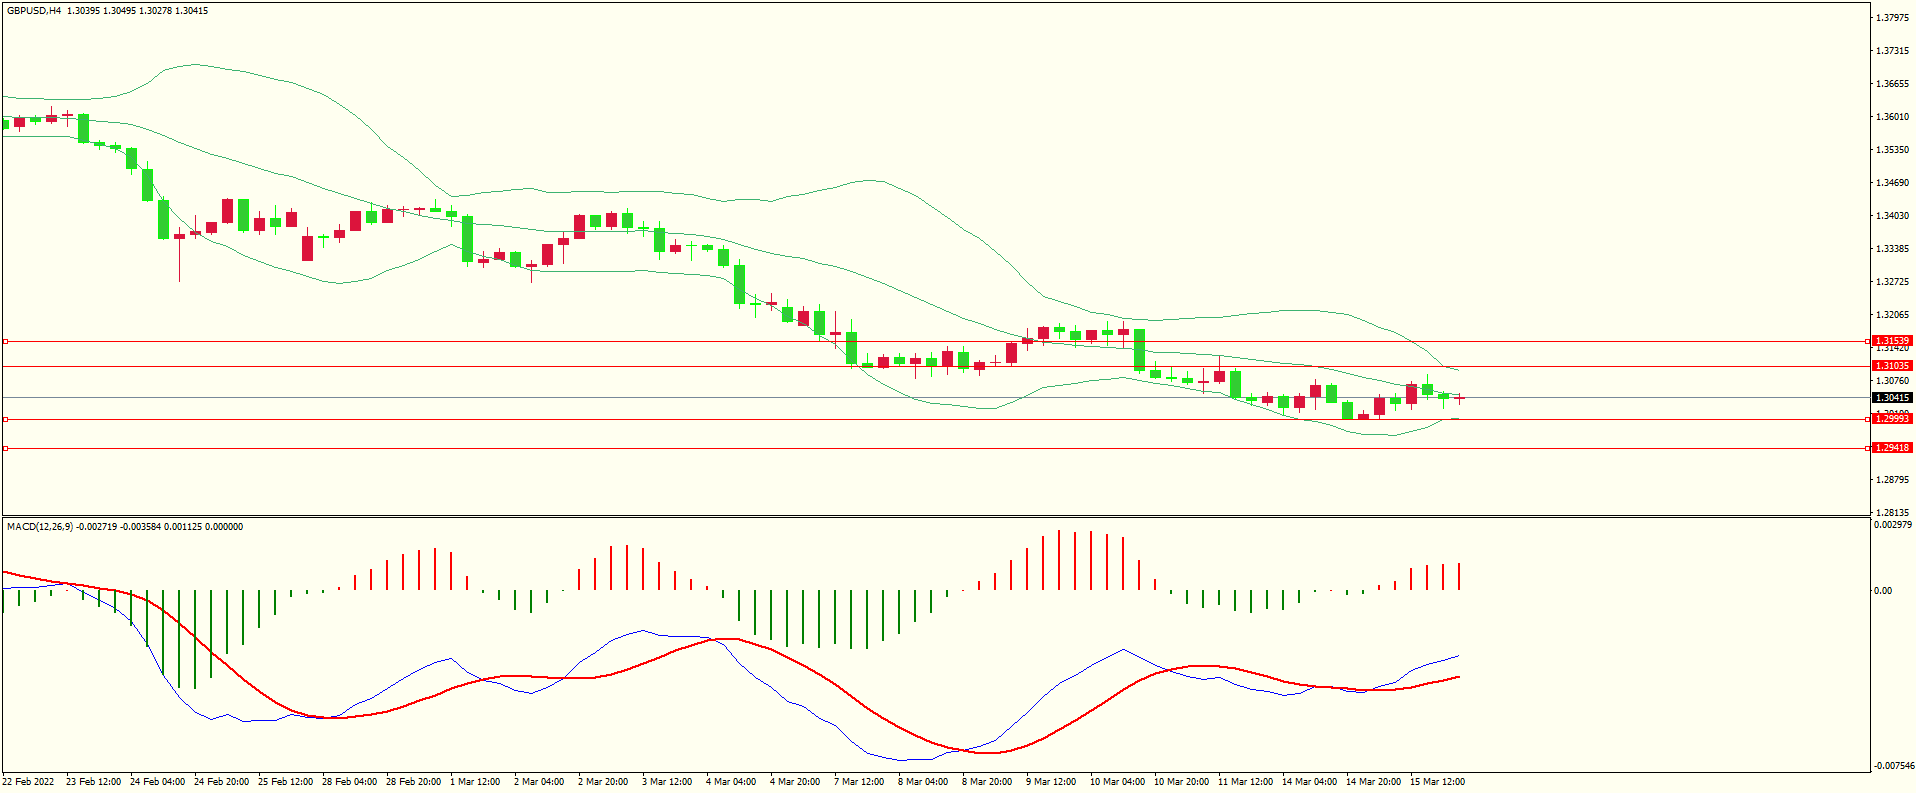This screenshot has height=793, width=1916.
Task: Click the 1.28135 price axis label
Action: (1892, 513)
